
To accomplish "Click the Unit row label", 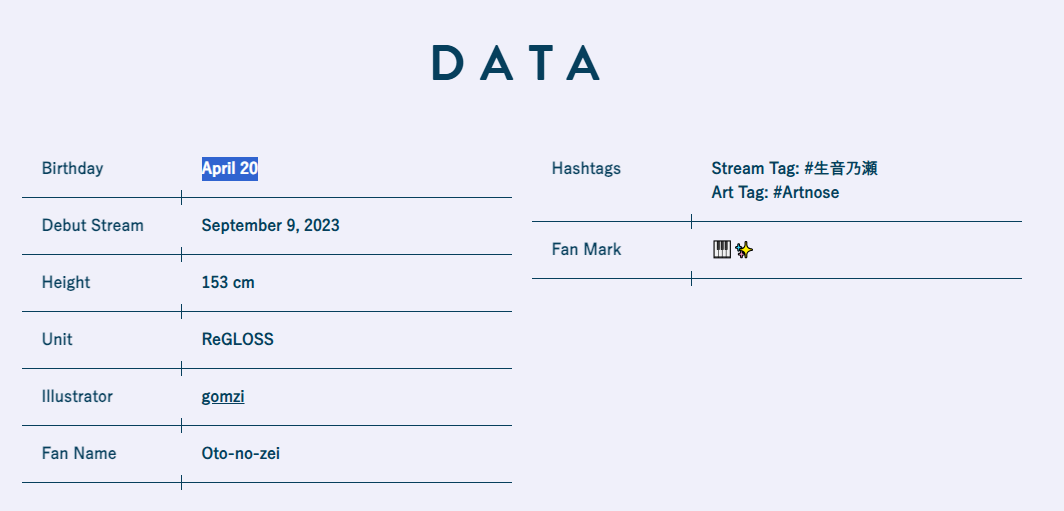I will tap(57, 340).
